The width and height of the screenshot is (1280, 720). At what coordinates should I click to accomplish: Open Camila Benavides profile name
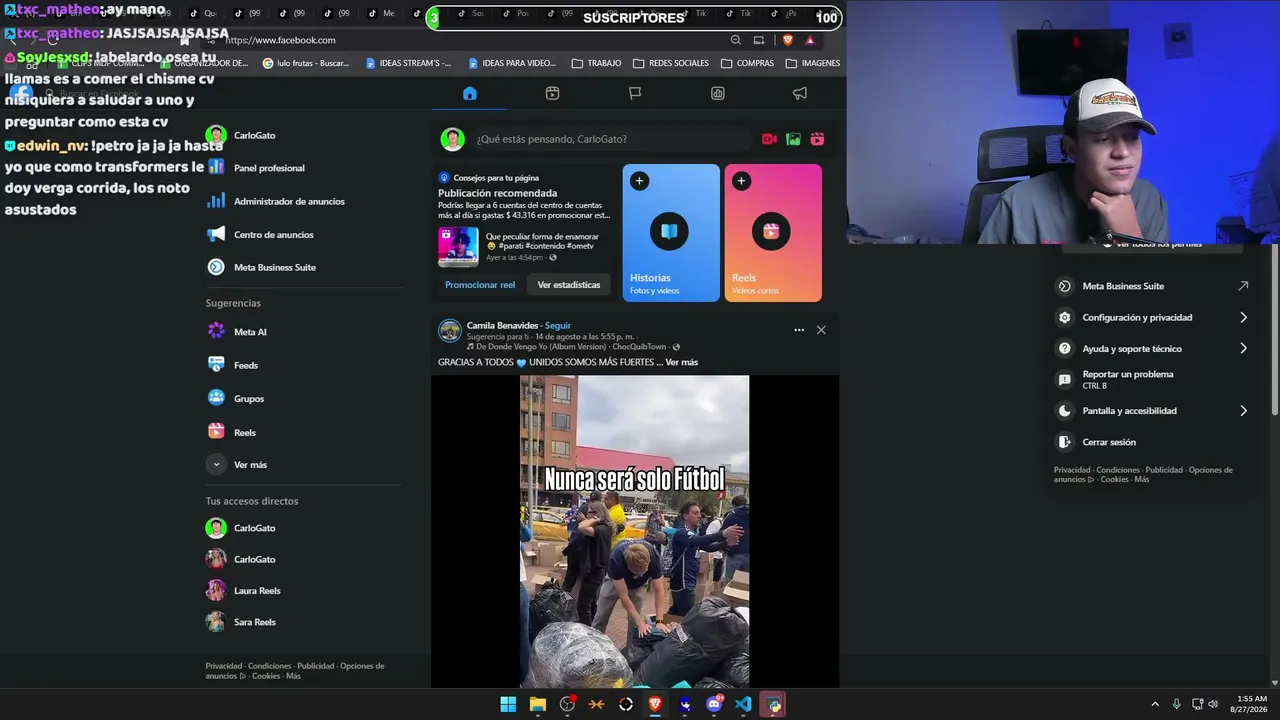click(x=502, y=325)
